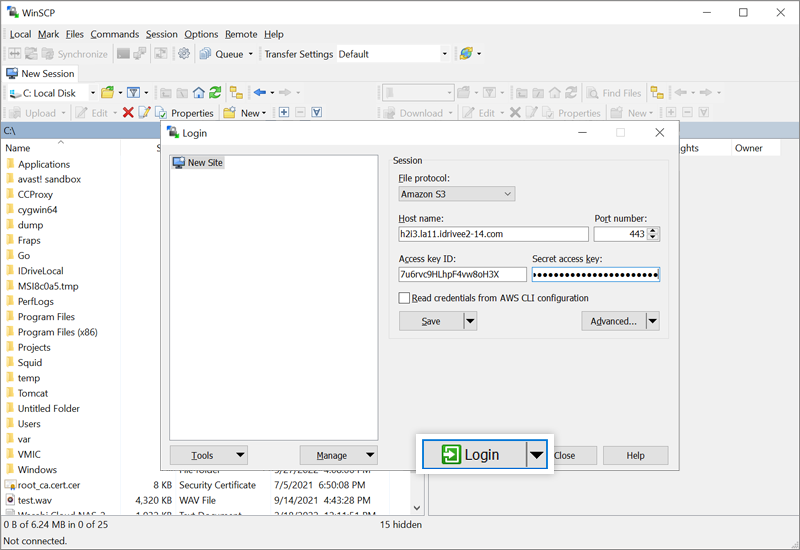This screenshot has width=800, height=550.
Task: Open the Options menu
Action: point(201,34)
